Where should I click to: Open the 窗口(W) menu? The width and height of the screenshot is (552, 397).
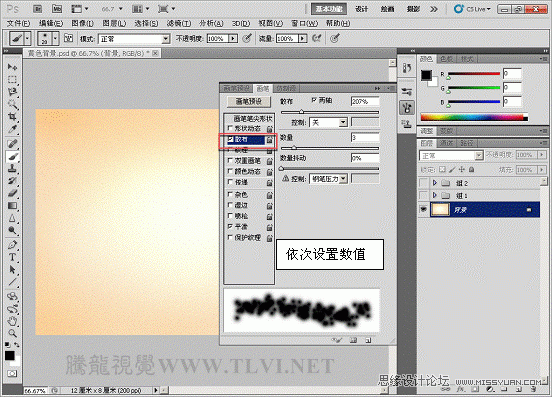tap(305, 23)
